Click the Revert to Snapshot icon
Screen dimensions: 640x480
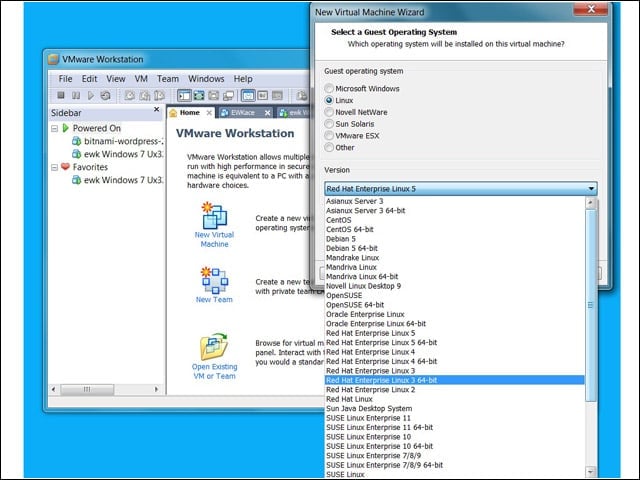pyautogui.click(x=144, y=96)
